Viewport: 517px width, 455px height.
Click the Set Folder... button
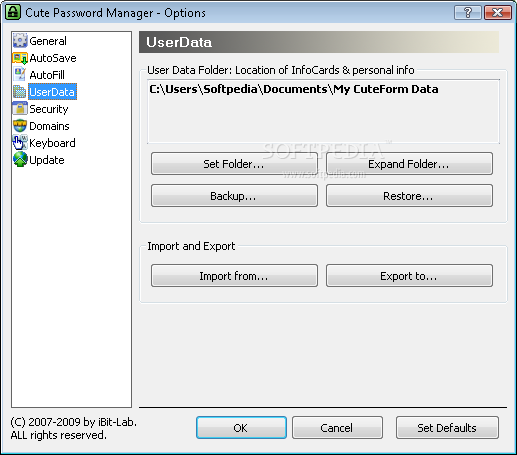234,164
